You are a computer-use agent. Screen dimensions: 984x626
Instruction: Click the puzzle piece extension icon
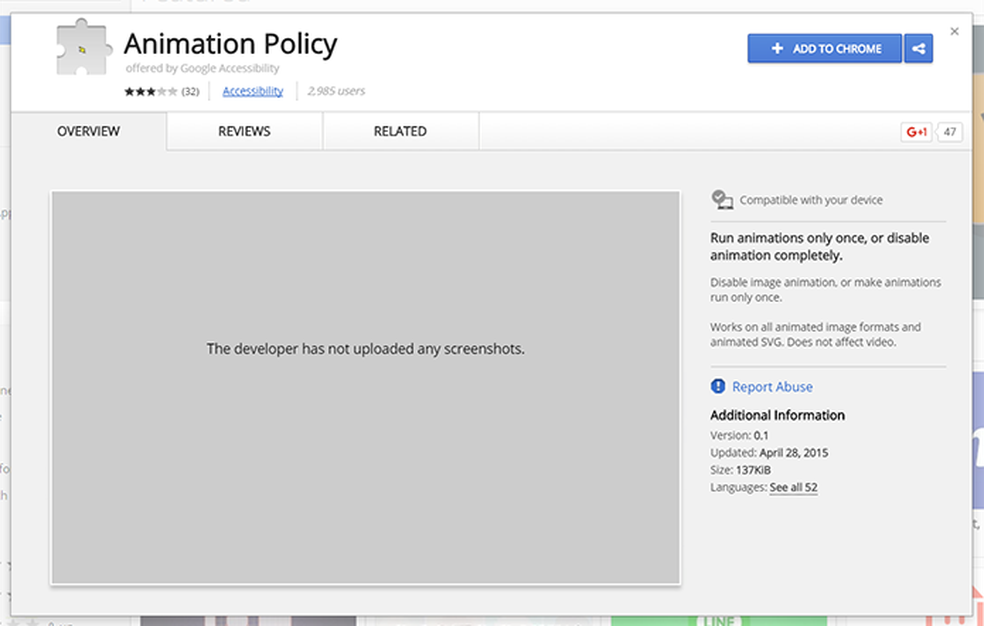pyautogui.click(x=81, y=50)
